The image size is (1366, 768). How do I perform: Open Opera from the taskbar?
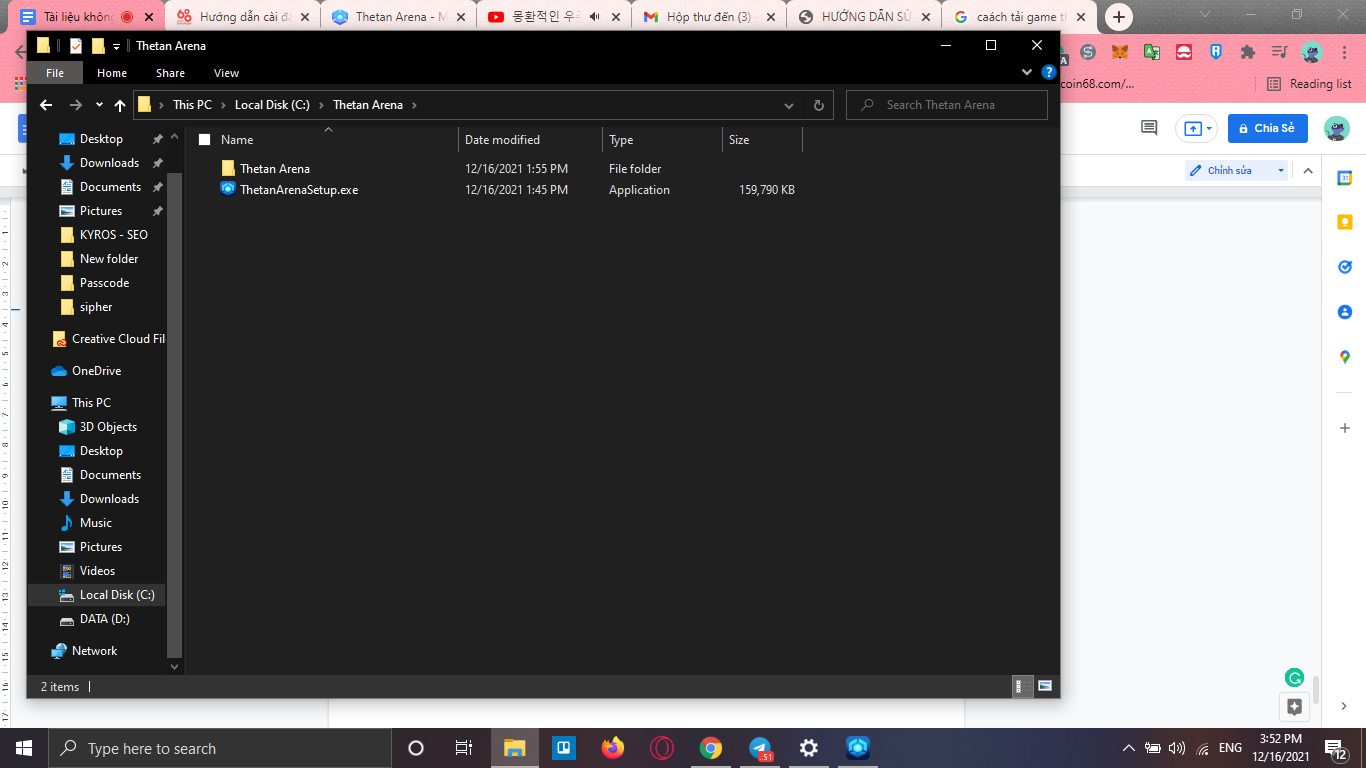click(662, 748)
